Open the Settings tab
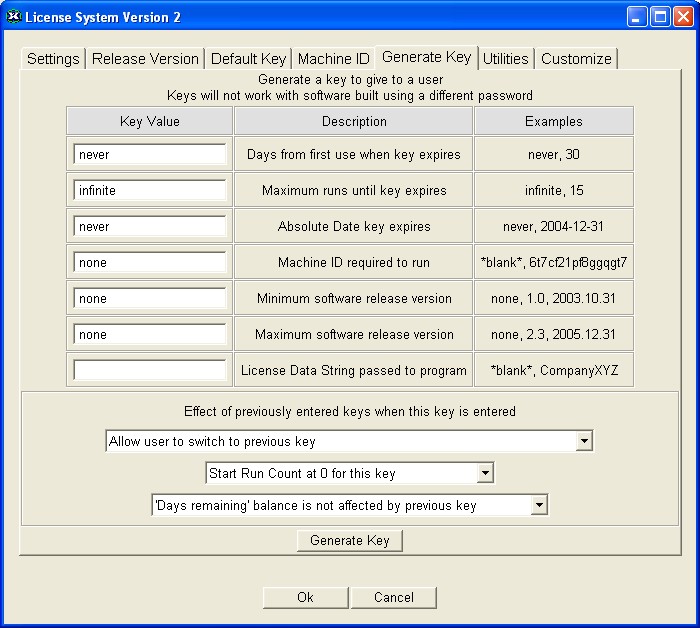700x628 pixels. 53,58
